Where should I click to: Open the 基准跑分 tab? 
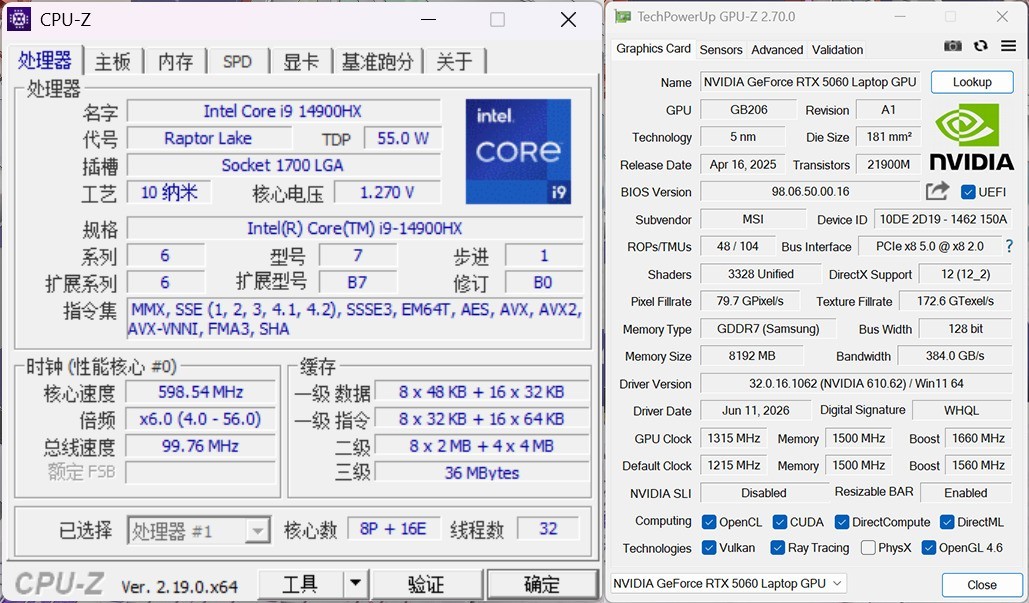point(377,62)
